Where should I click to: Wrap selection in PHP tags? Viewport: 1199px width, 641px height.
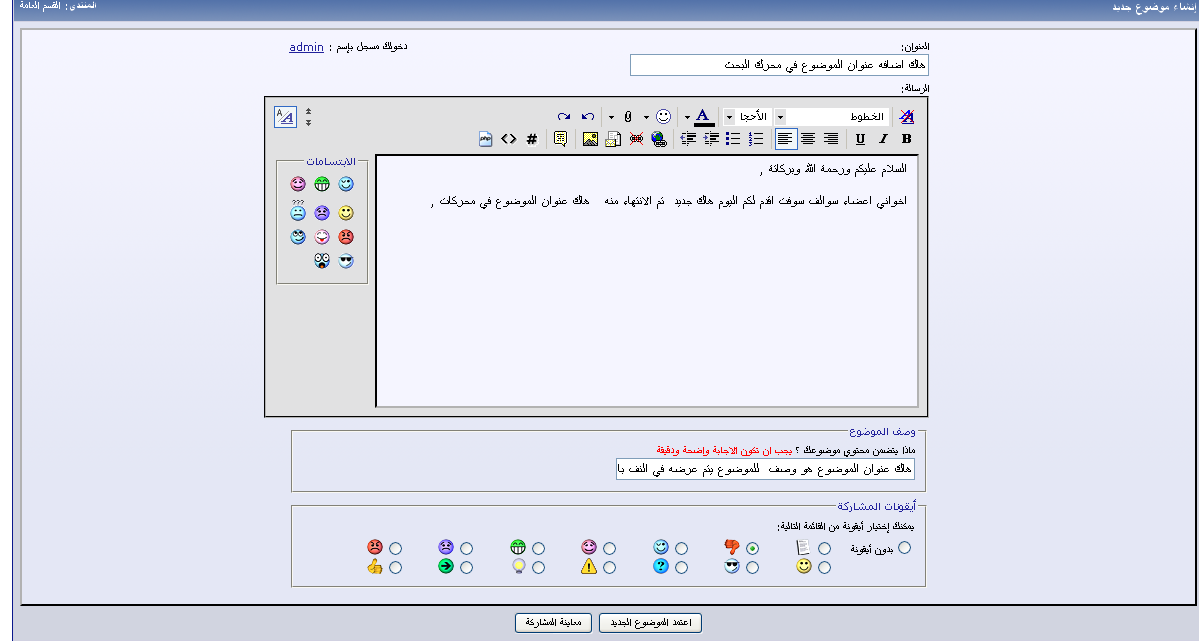click(x=486, y=139)
